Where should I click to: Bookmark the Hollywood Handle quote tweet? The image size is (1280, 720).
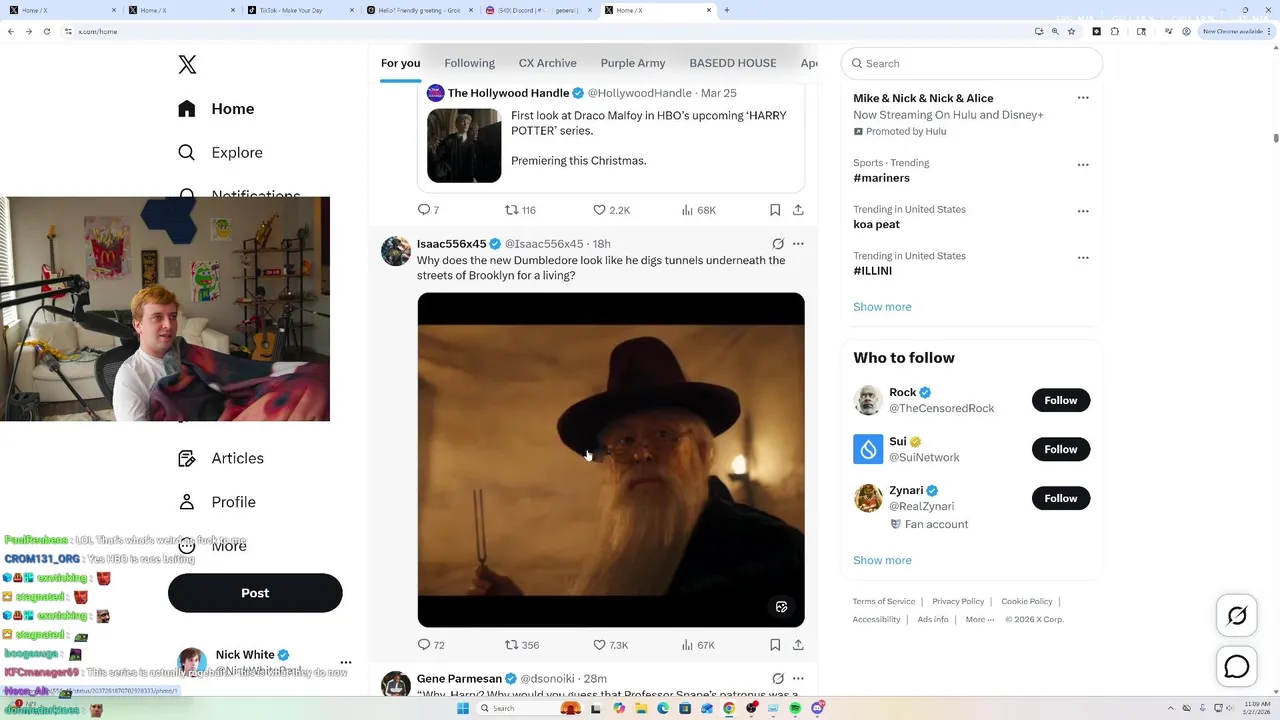(x=775, y=210)
